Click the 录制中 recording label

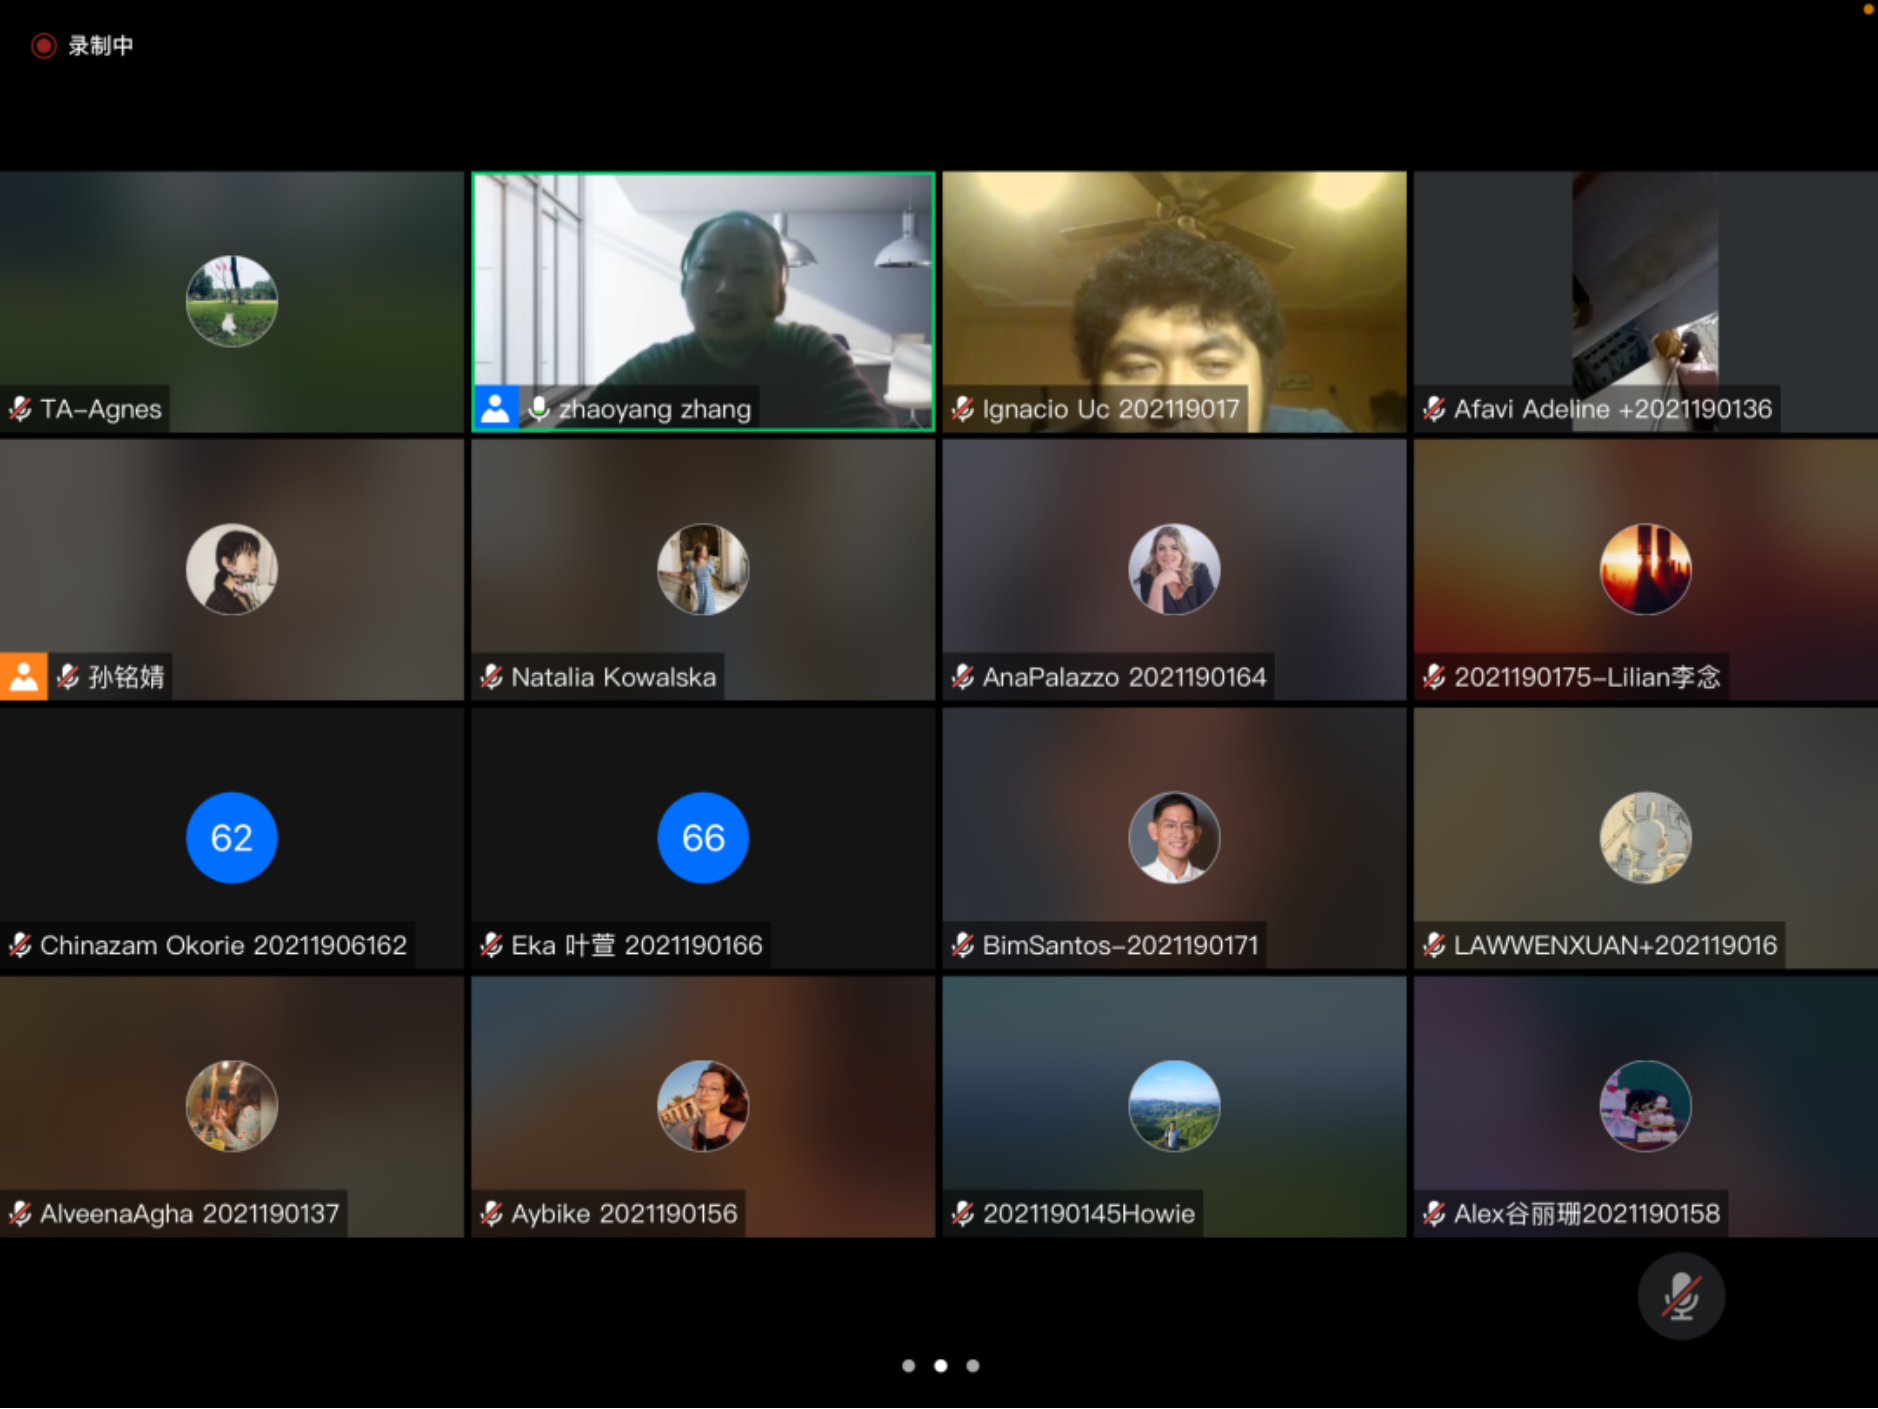coord(100,46)
